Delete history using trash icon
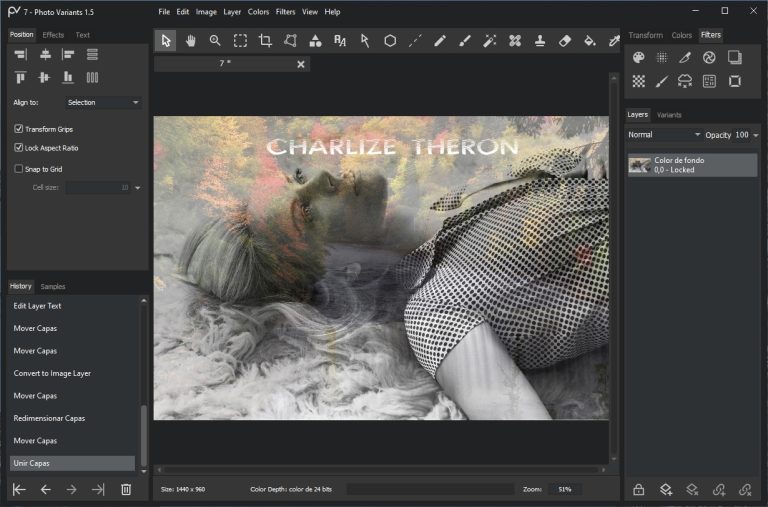The width and height of the screenshot is (768, 507). tap(126, 489)
